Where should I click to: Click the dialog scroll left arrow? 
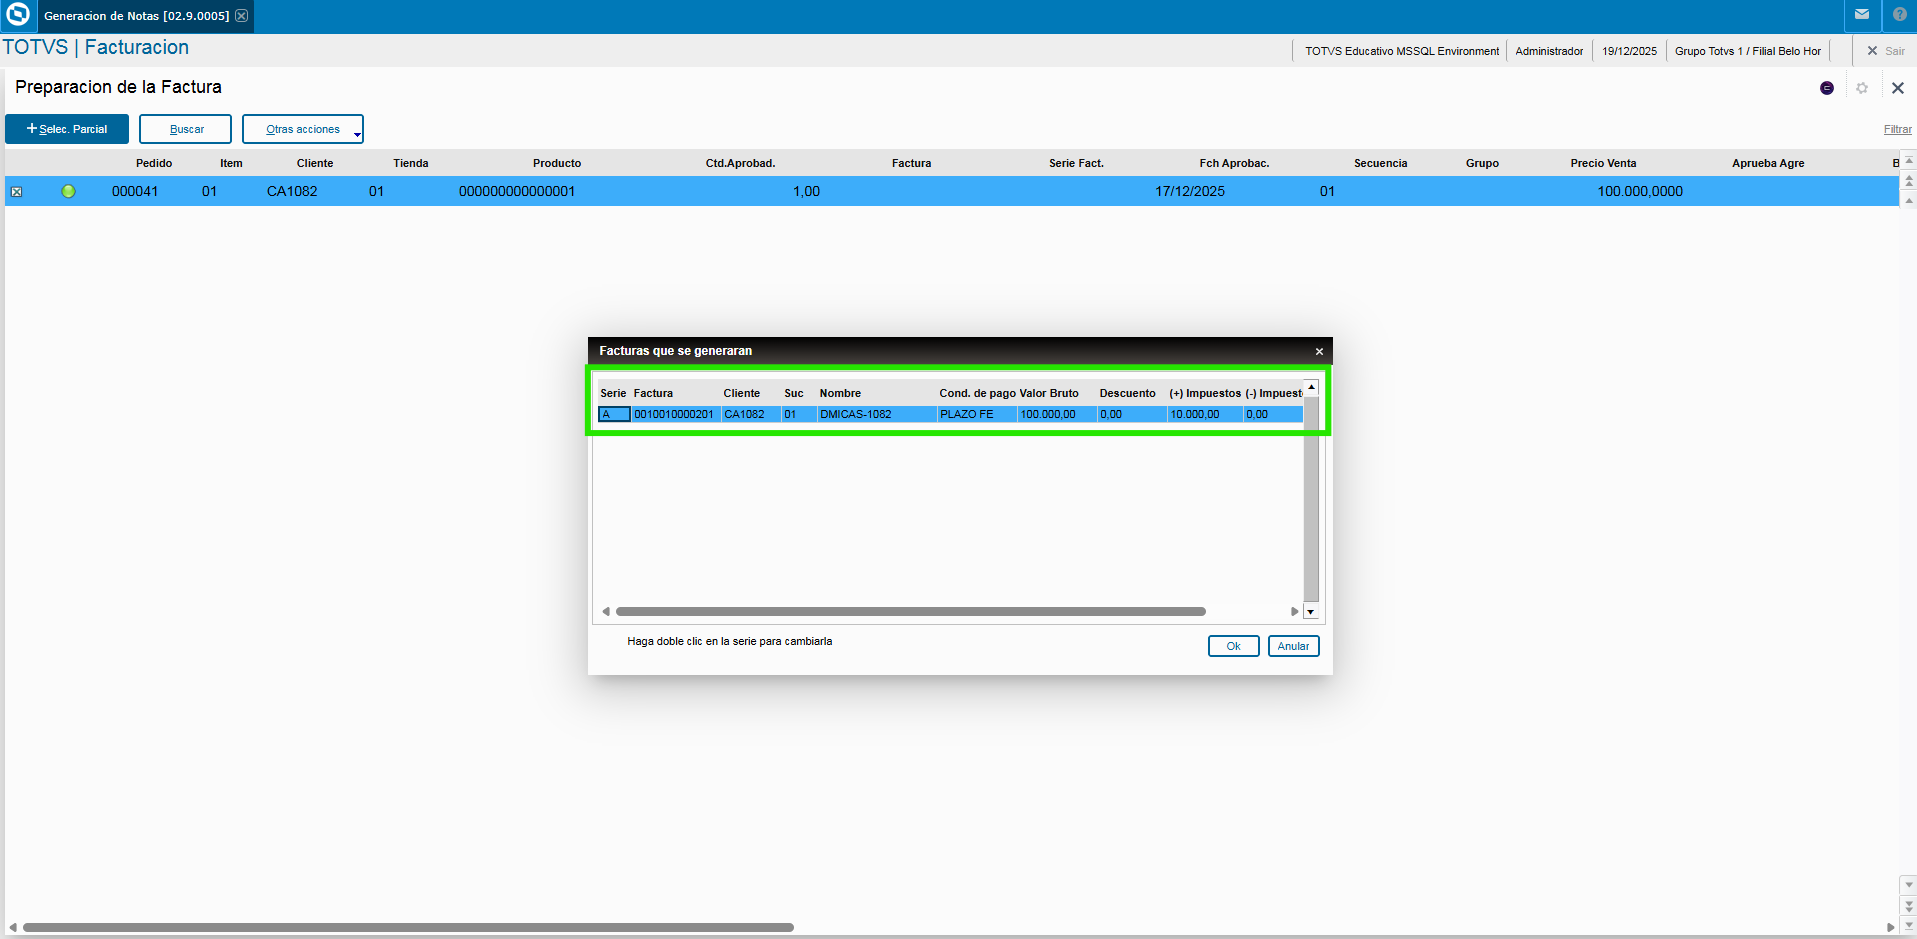[x=606, y=611]
